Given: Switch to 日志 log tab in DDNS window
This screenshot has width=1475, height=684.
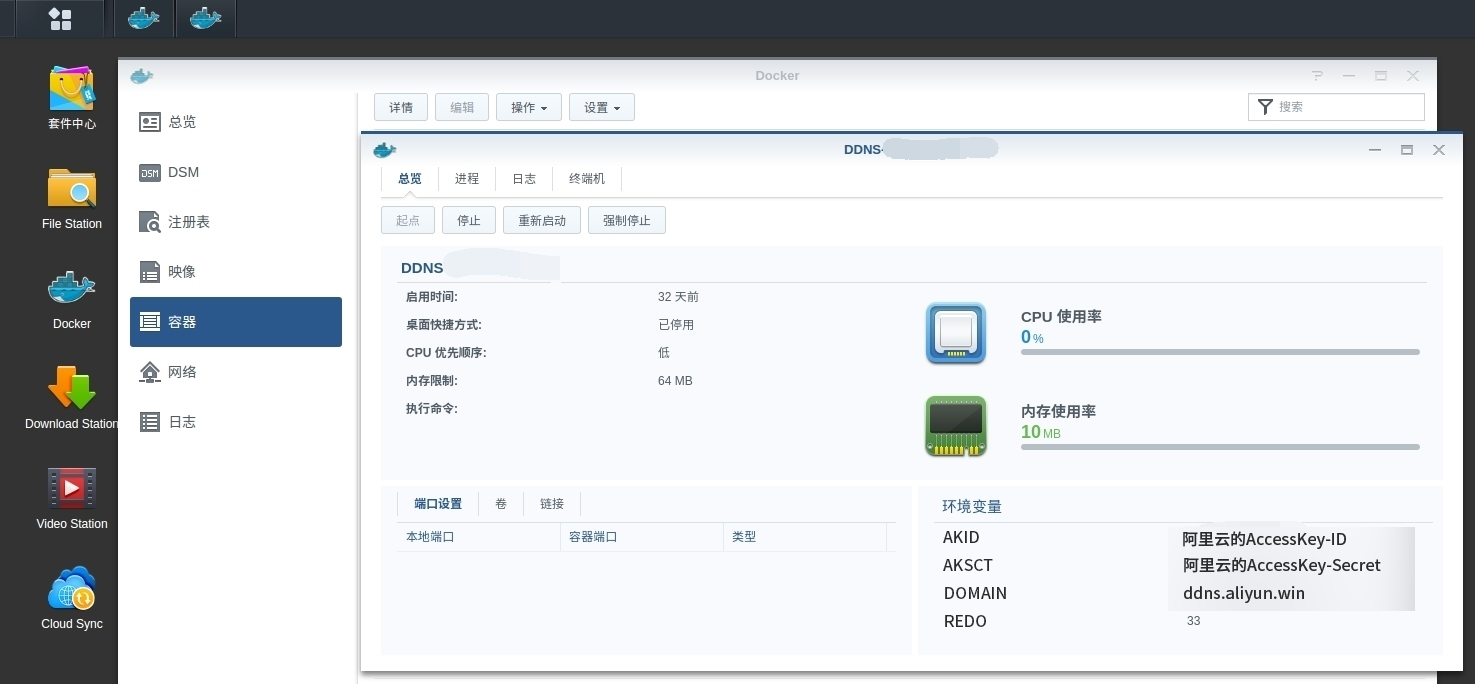Looking at the screenshot, I should 524,179.
